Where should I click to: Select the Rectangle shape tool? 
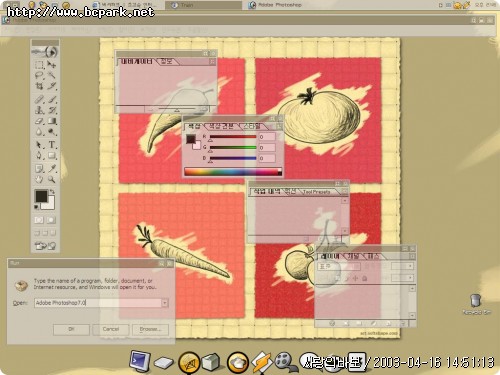[51, 156]
